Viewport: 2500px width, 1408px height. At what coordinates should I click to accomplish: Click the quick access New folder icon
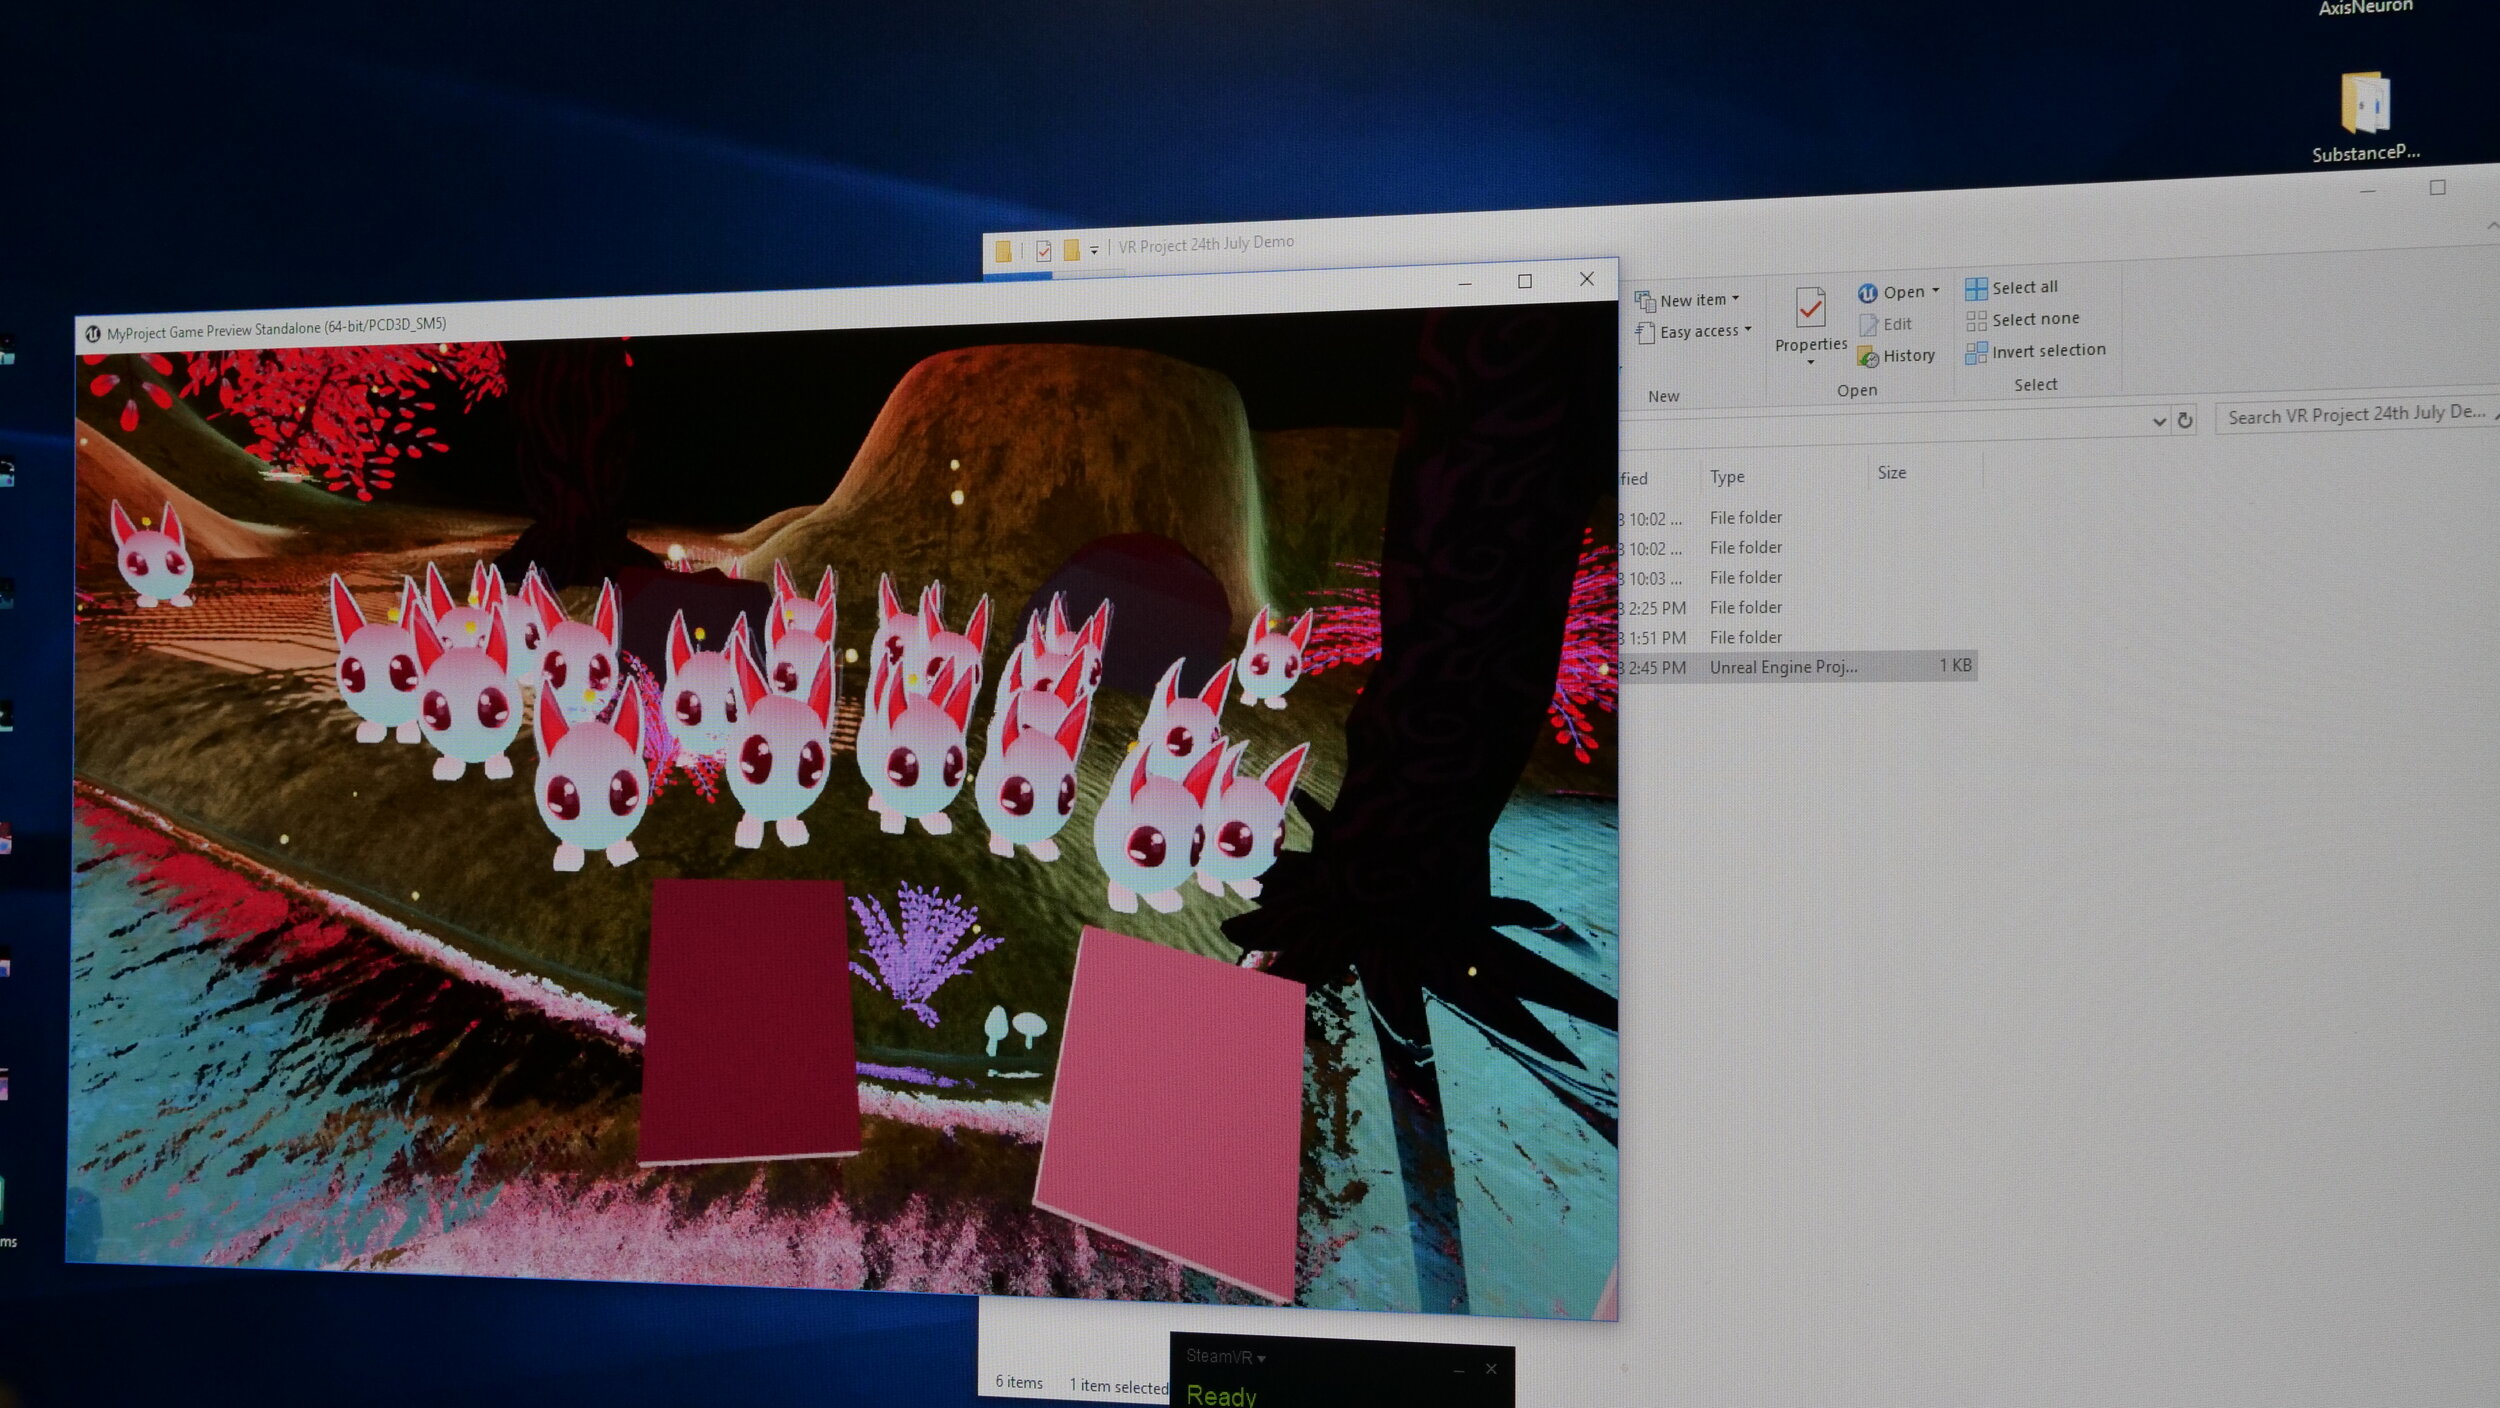tap(1071, 250)
